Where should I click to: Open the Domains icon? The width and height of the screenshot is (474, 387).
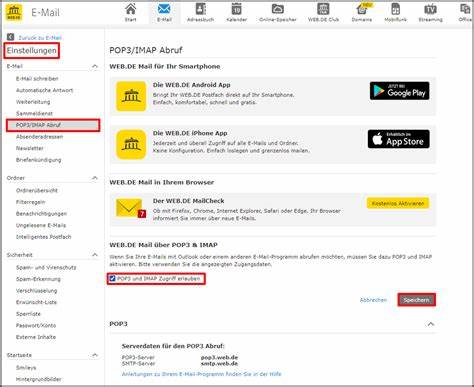[362, 9]
